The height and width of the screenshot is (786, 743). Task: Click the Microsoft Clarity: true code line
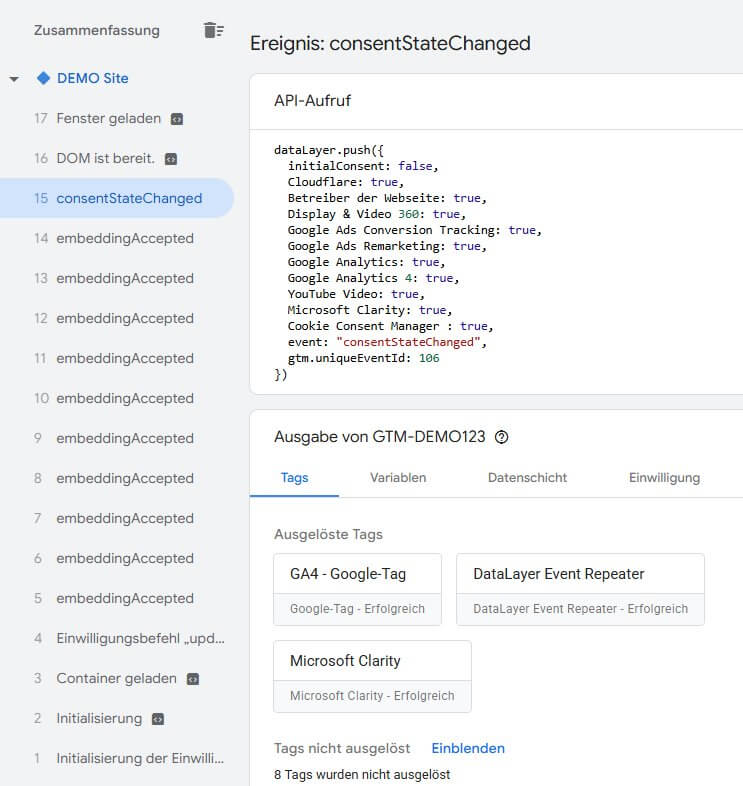(x=370, y=310)
